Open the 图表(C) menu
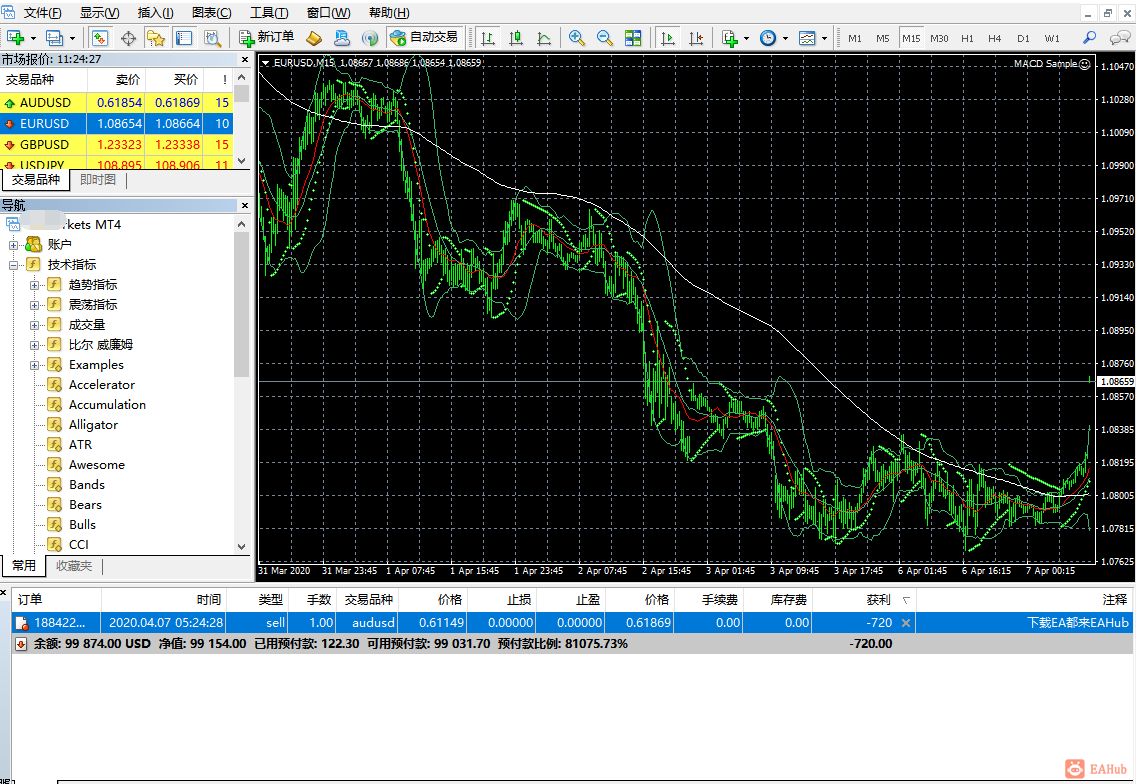This screenshot has width=1136, height=784. pos(211,13)
